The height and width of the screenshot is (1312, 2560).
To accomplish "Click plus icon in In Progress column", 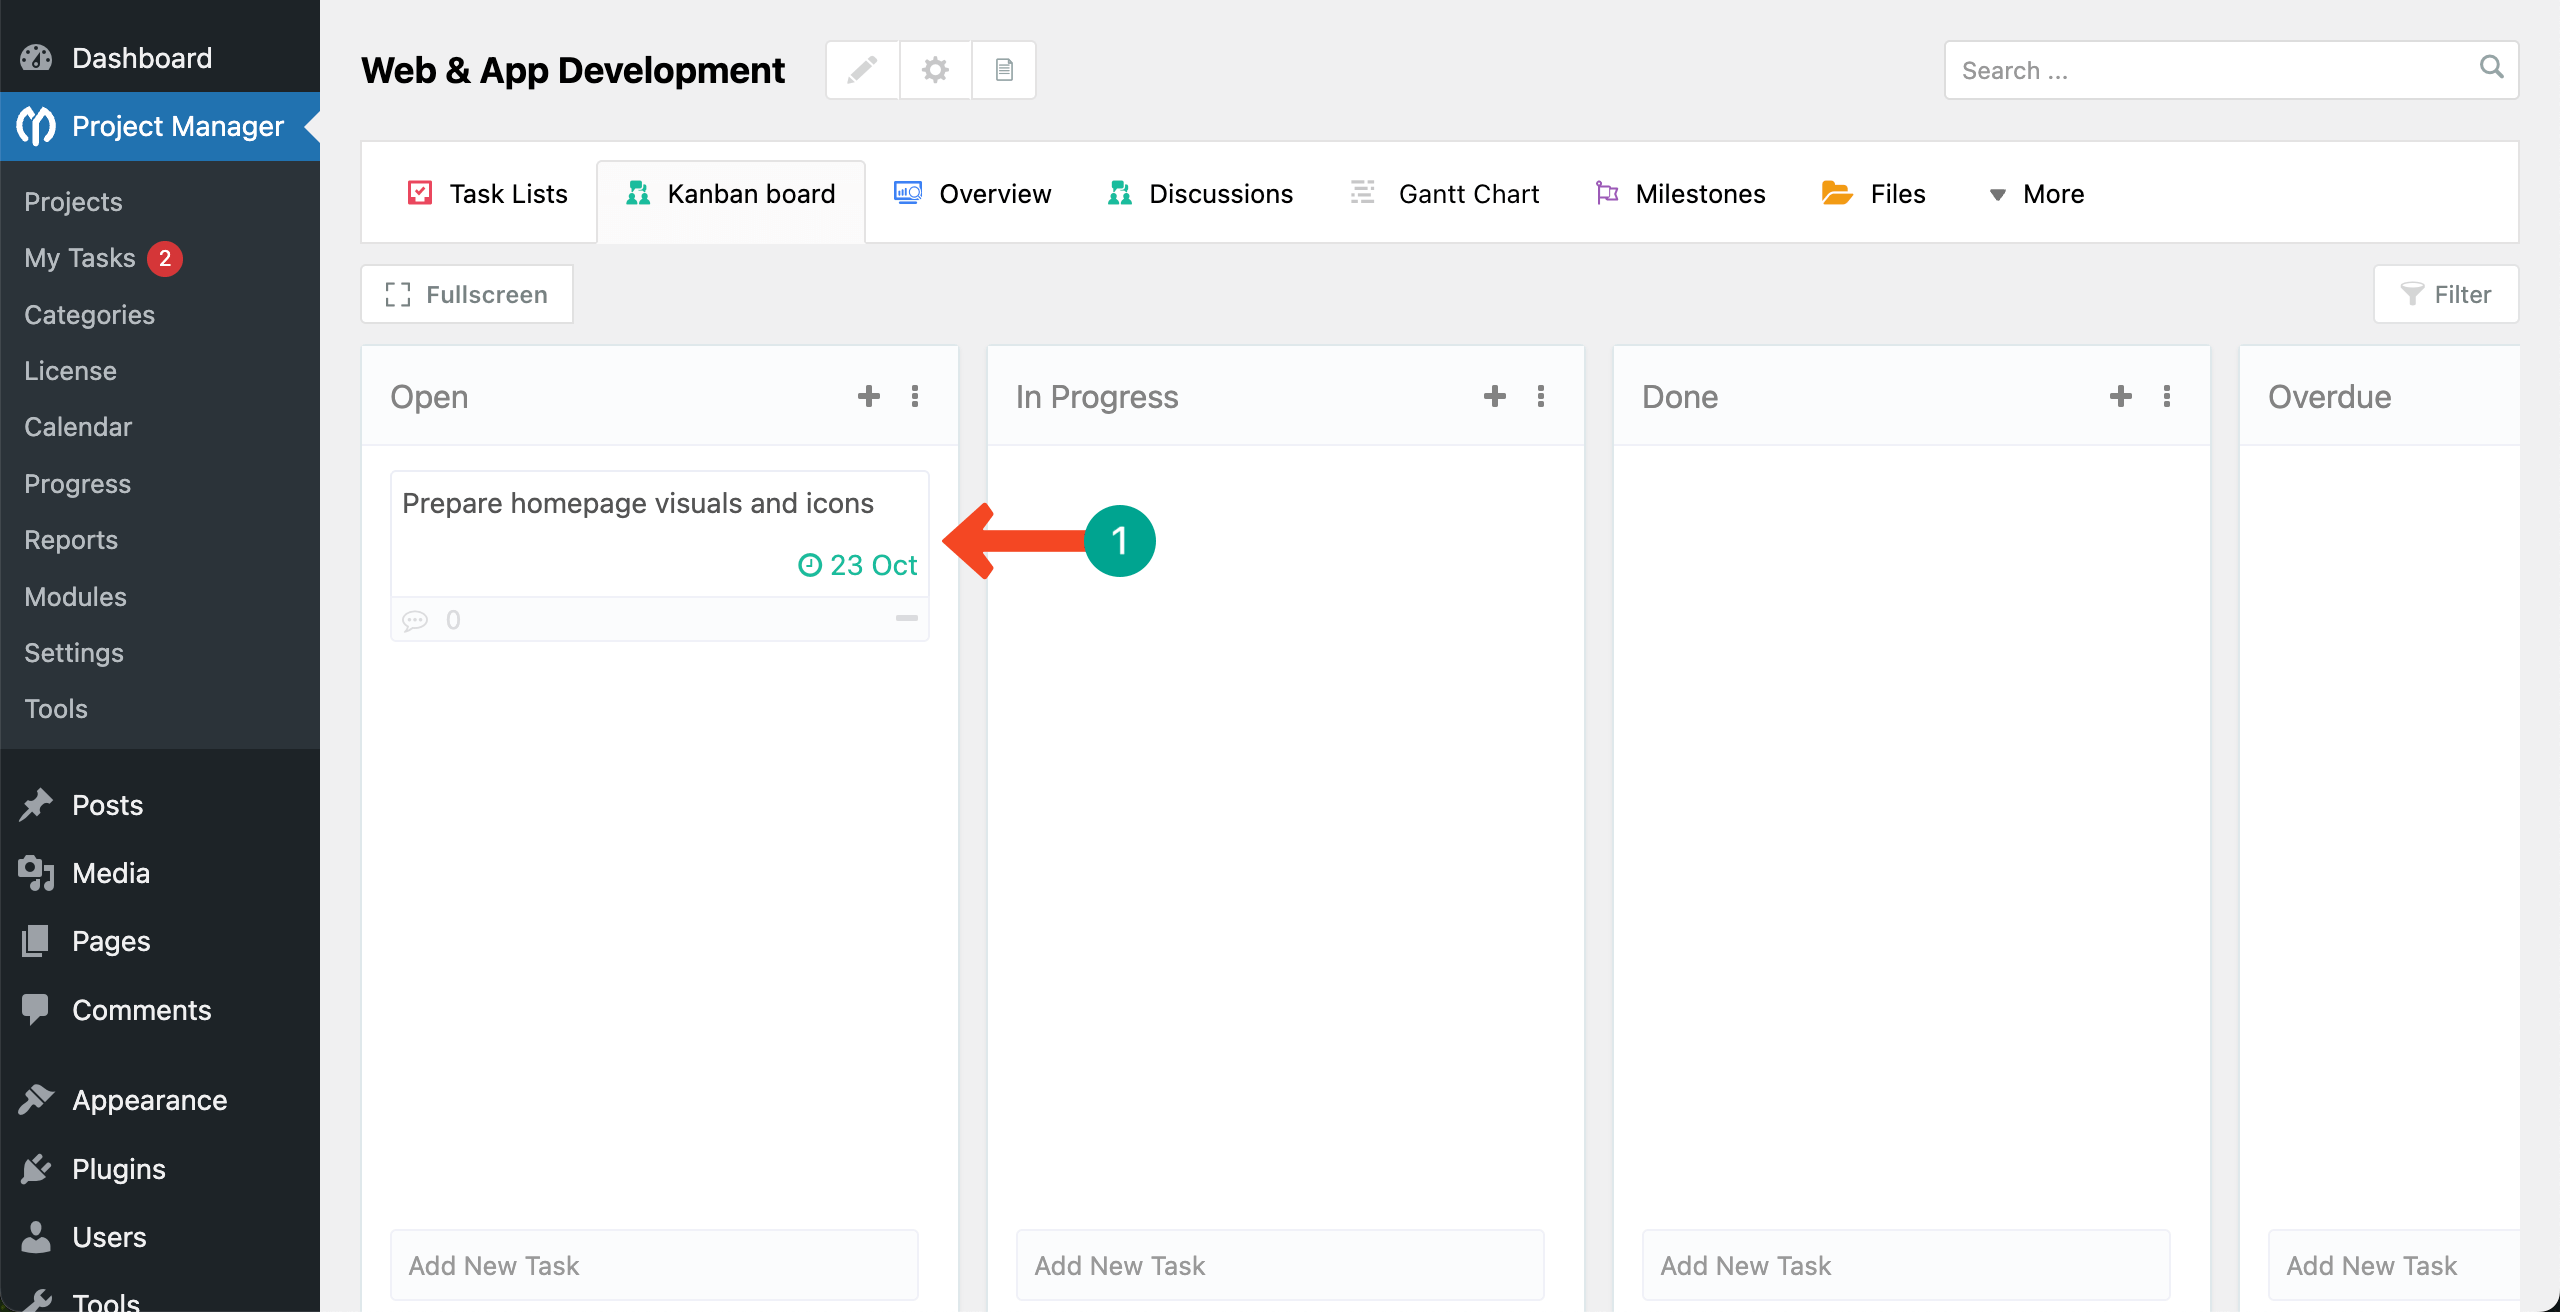I will click(1494, 396).
